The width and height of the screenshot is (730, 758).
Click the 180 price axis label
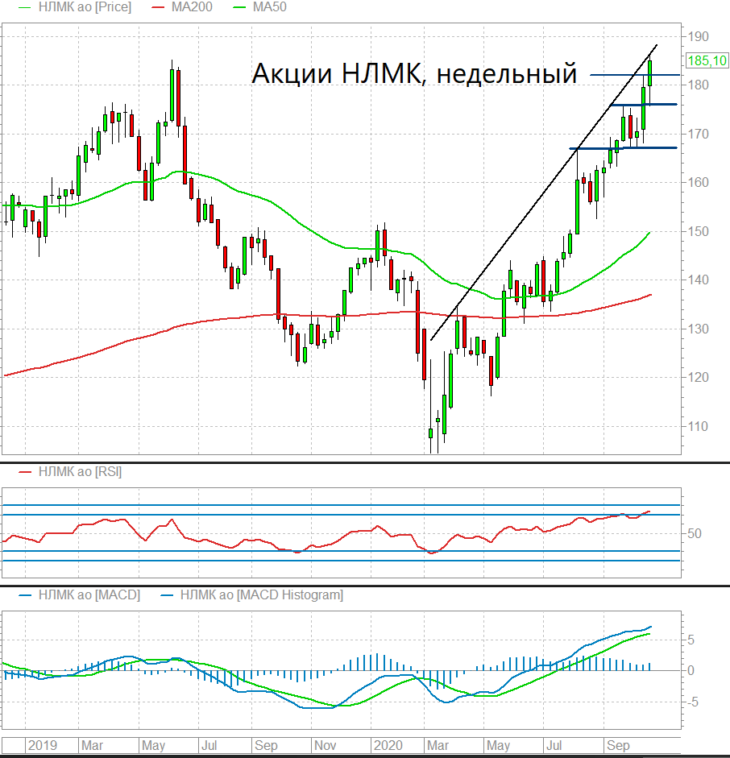pyautogui.click(x=698, y=85)
